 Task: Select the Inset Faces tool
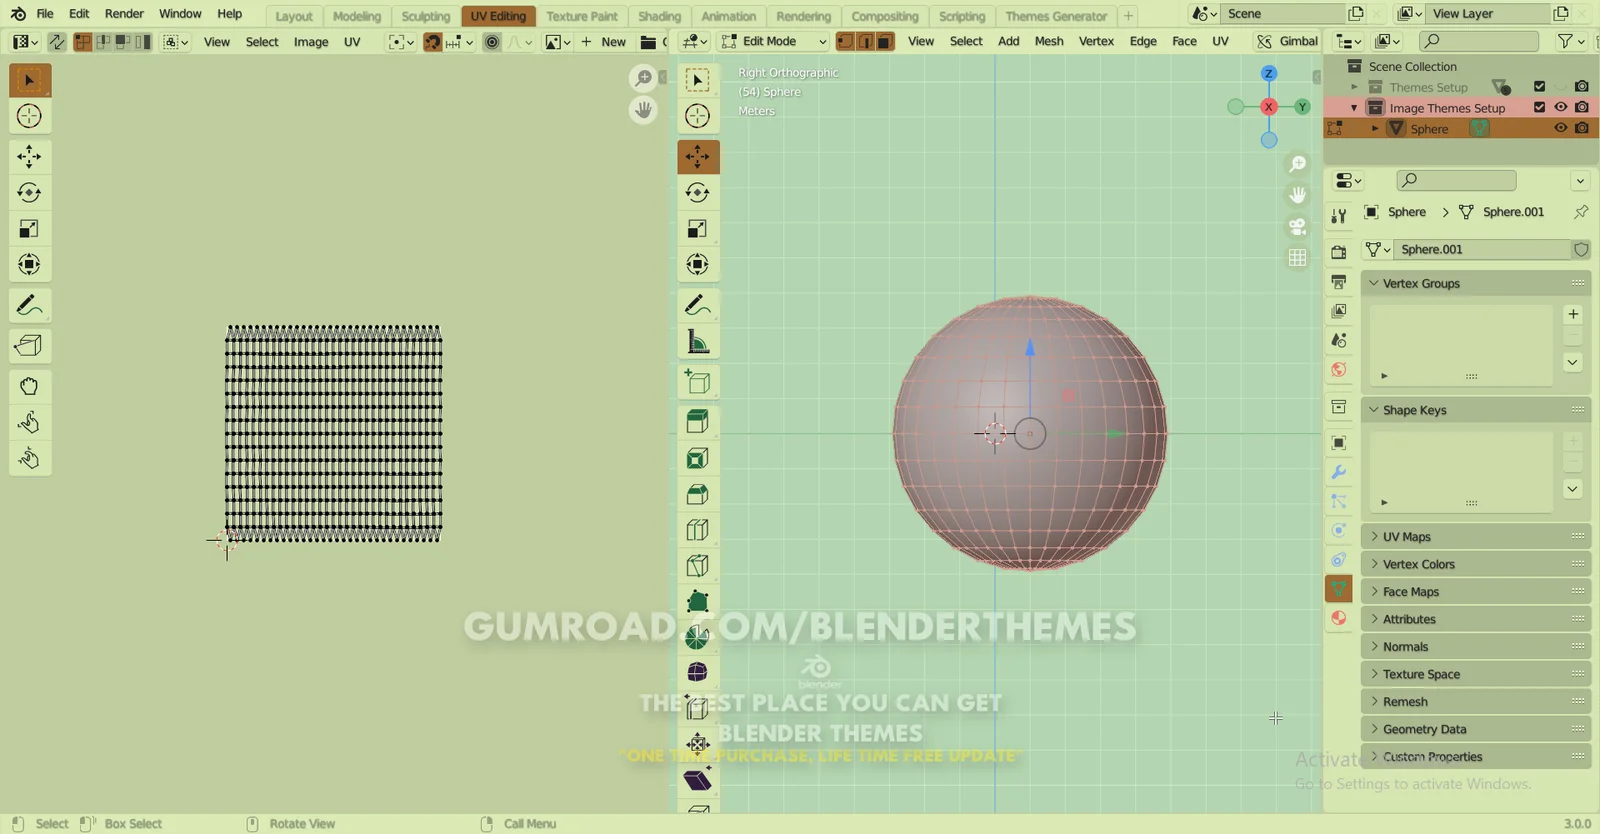tap(698, 458)
